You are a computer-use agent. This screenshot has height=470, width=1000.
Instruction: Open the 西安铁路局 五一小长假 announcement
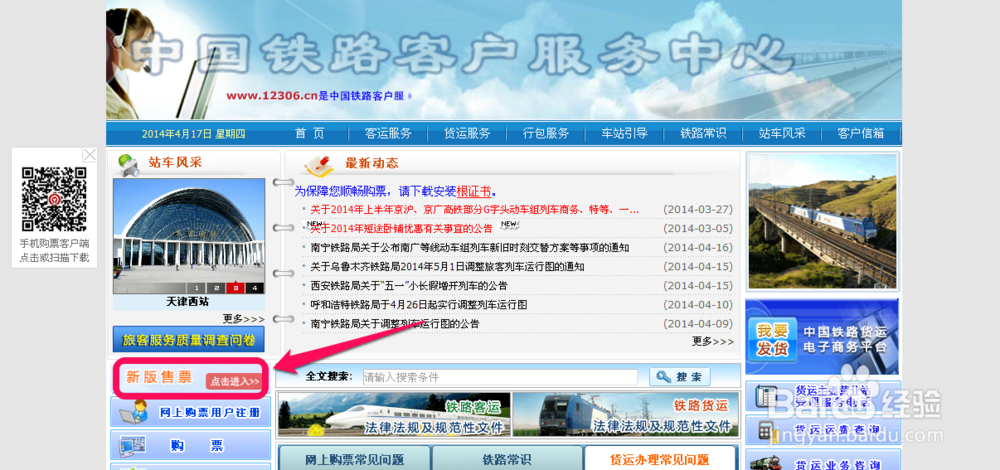(409, 286)
